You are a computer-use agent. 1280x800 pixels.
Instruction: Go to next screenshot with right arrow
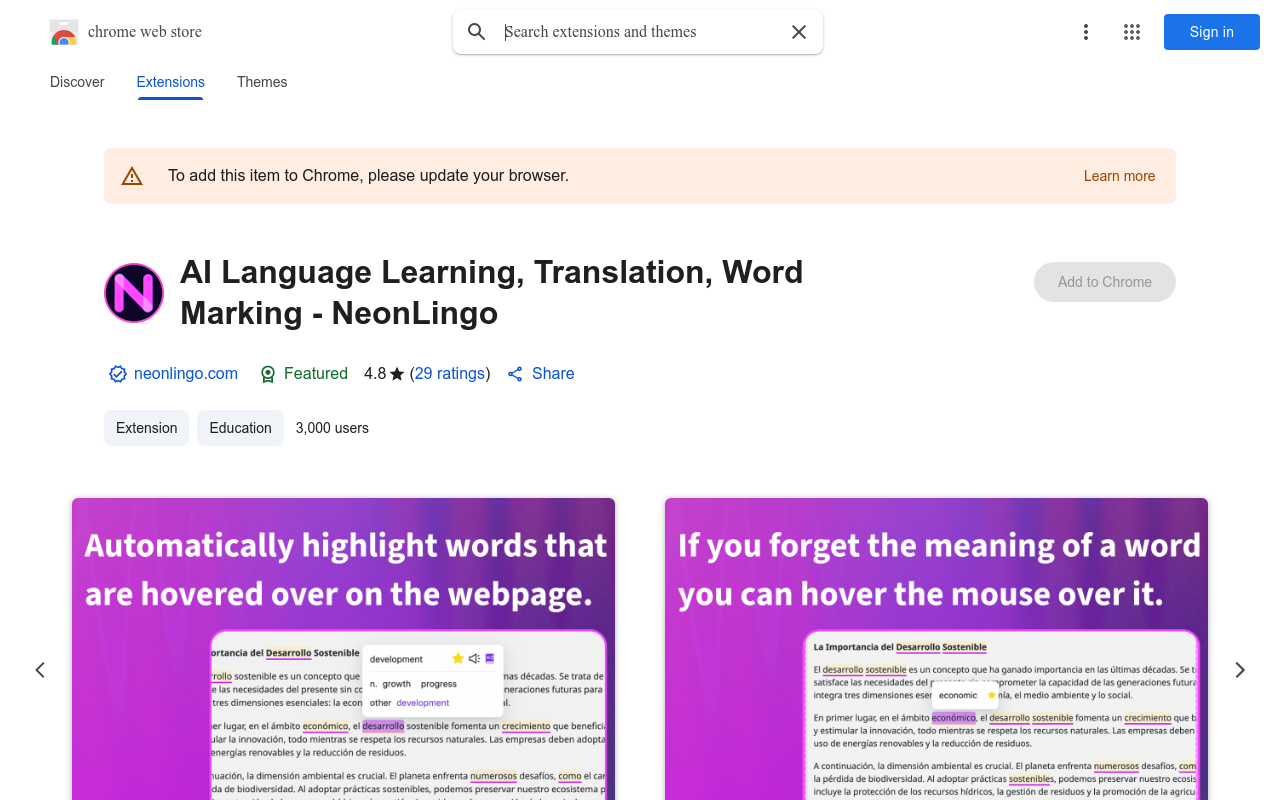(x=1240, y=670)
